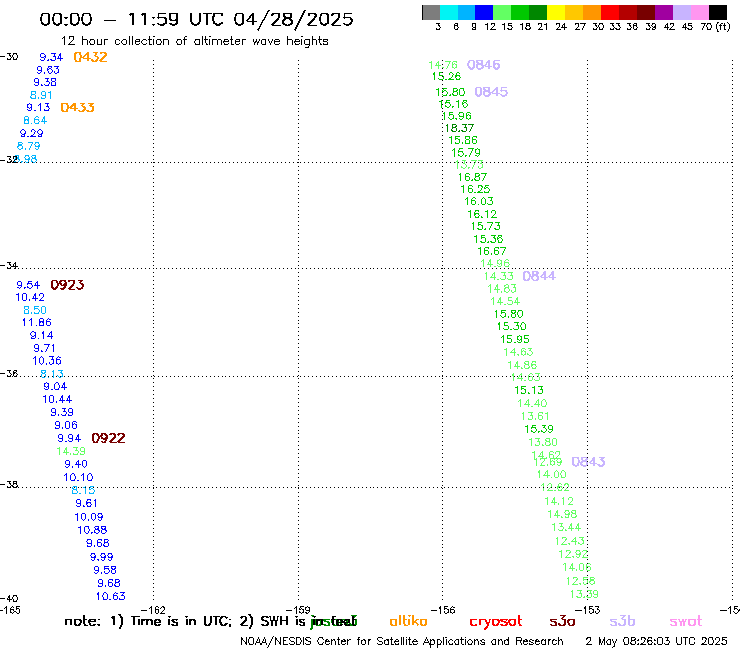Image resolution: width=740 pixels, height=650 pixels.
Task: Select the dark red time label 0922
Action: (108, 439)
